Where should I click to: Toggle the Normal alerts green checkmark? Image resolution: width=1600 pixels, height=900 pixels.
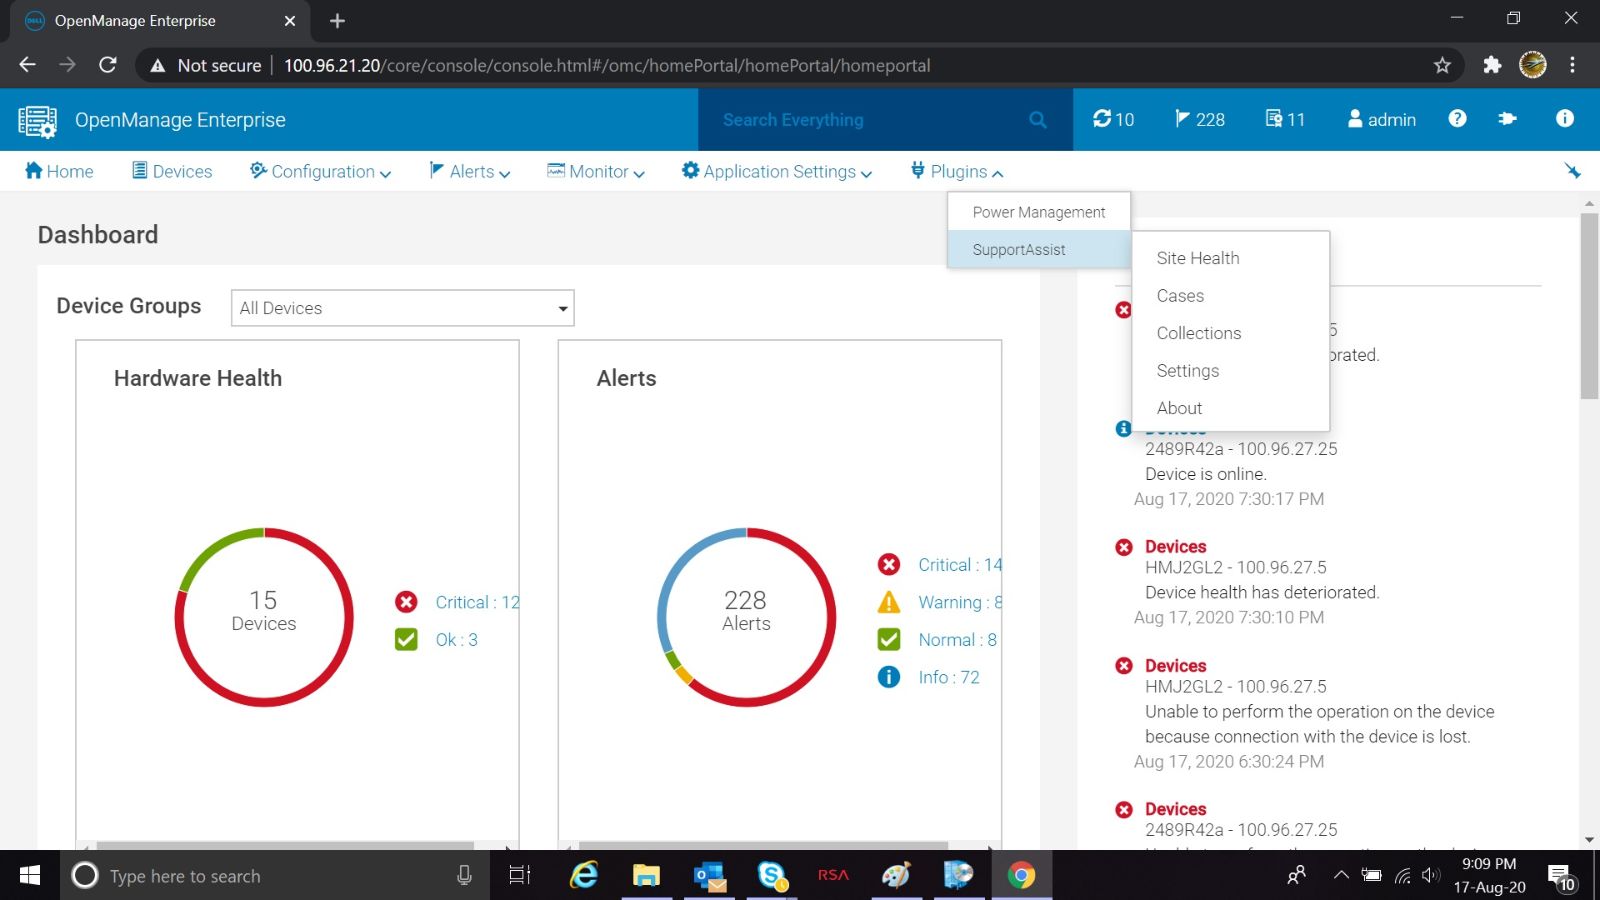tap(888, 639)
